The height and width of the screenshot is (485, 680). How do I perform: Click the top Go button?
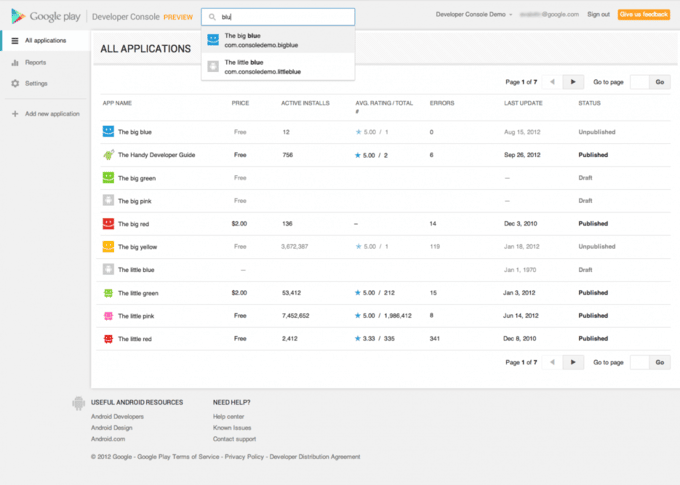[x=660, y=82]
